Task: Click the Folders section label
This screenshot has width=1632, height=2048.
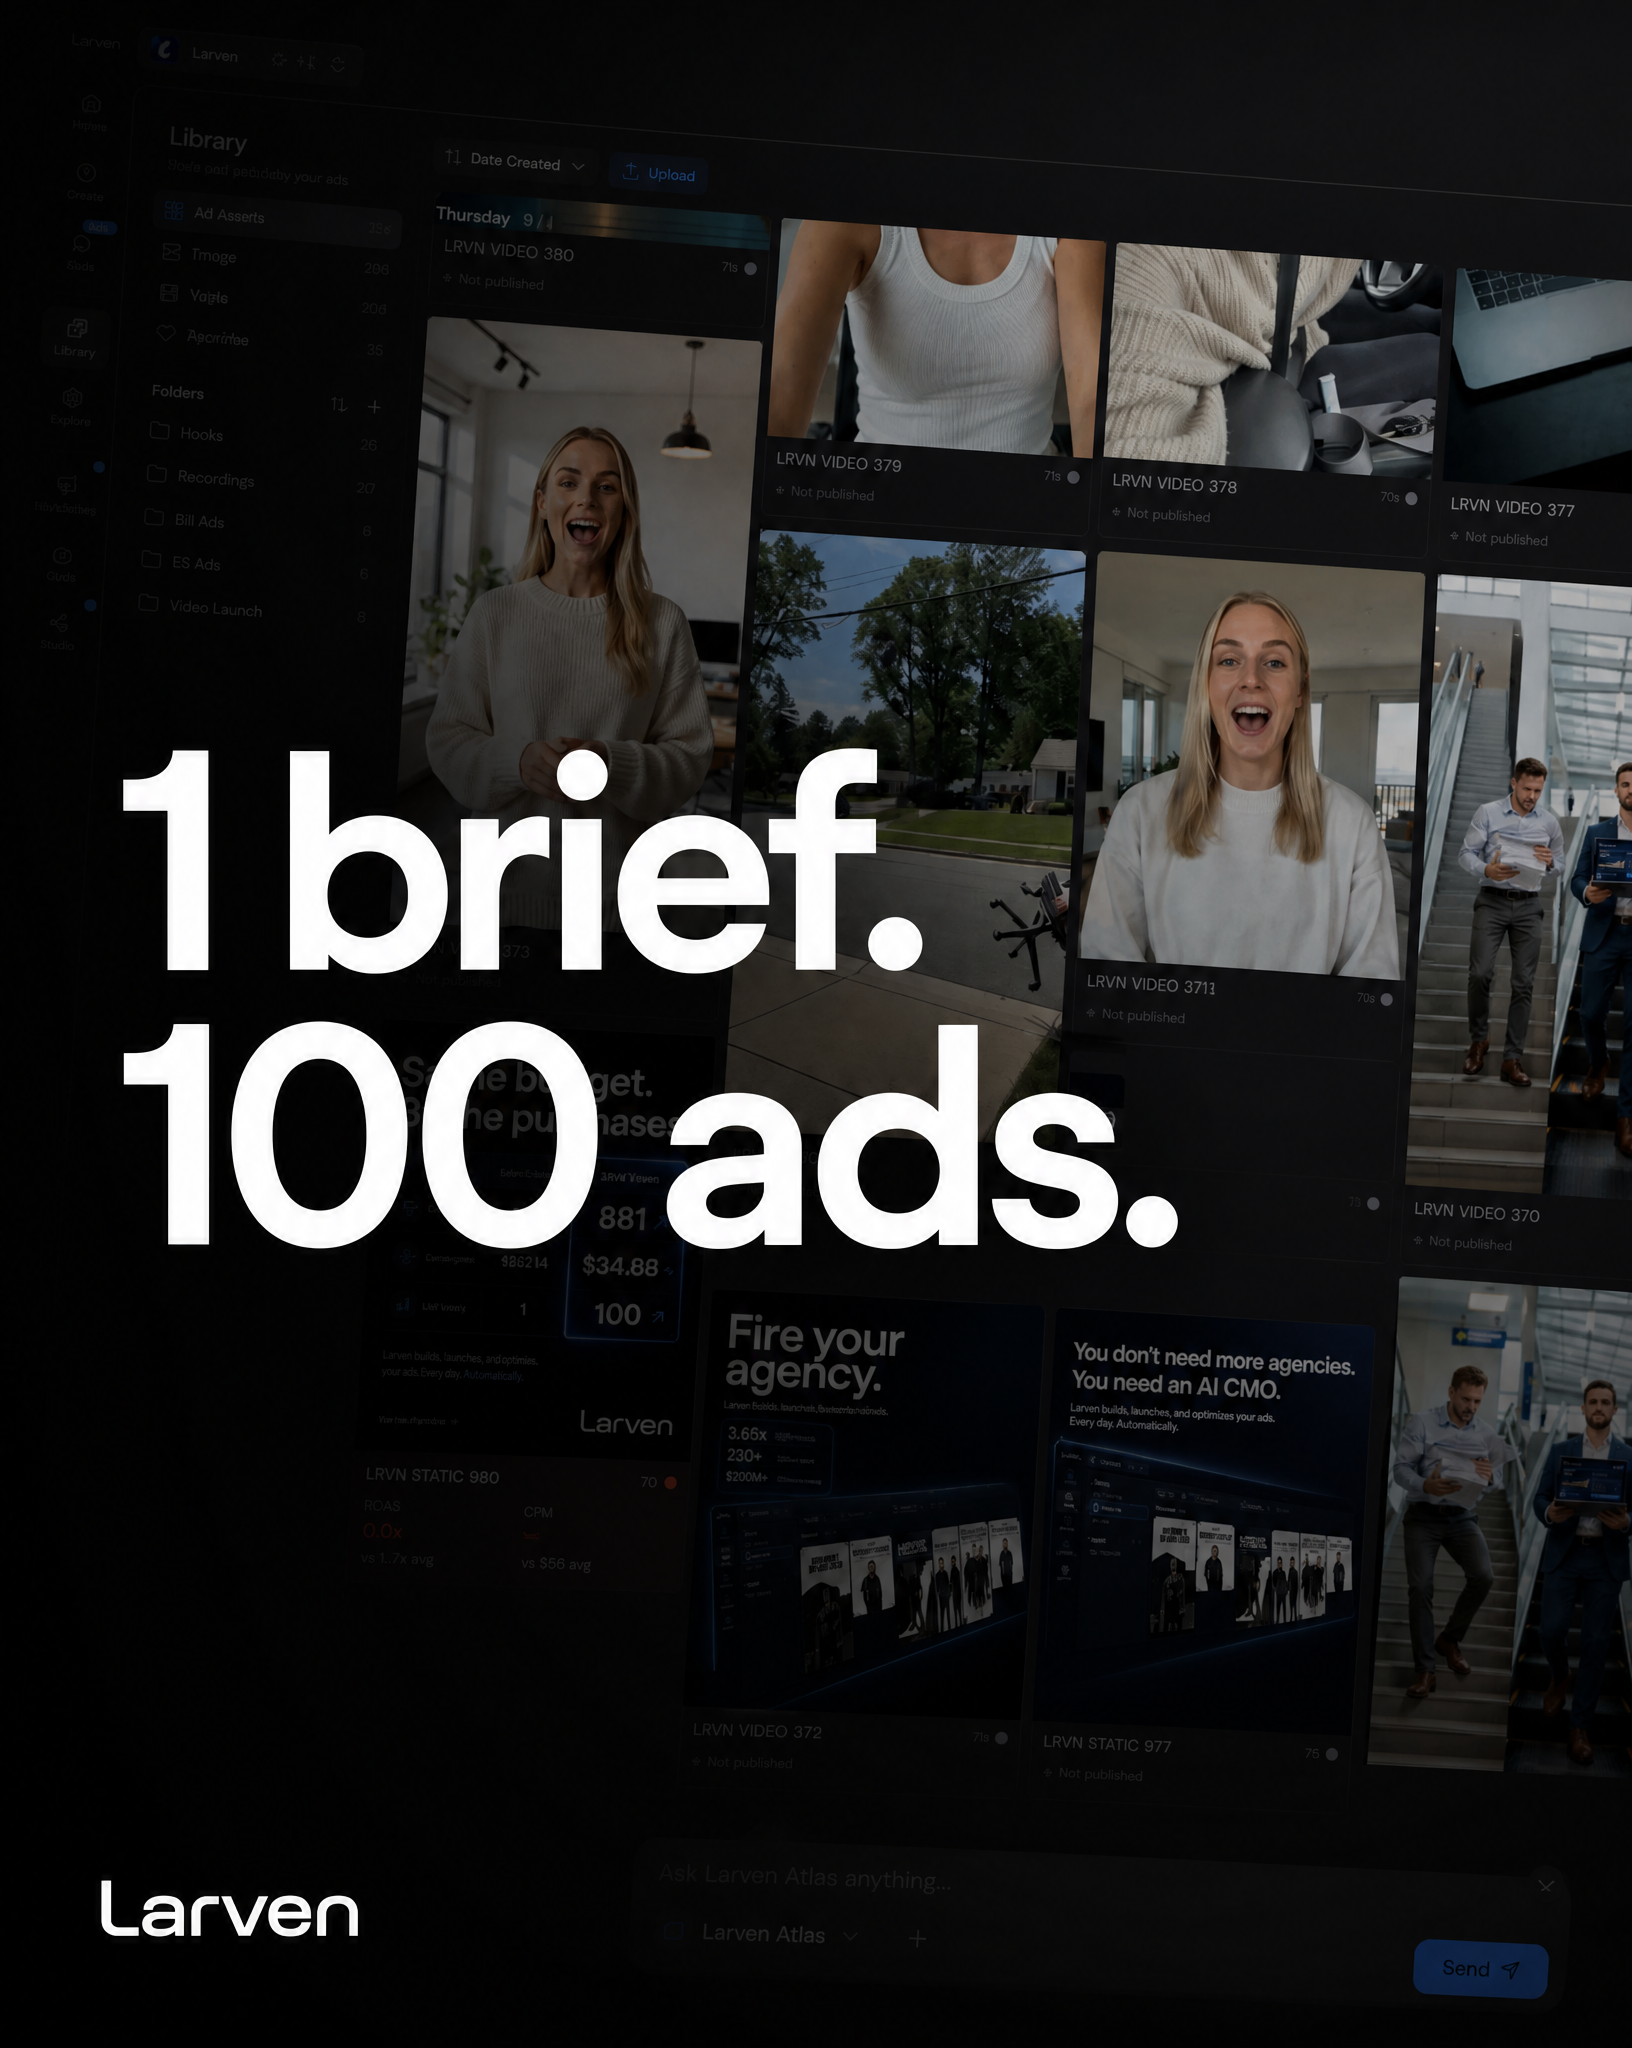Action: (x=178, y=392)
